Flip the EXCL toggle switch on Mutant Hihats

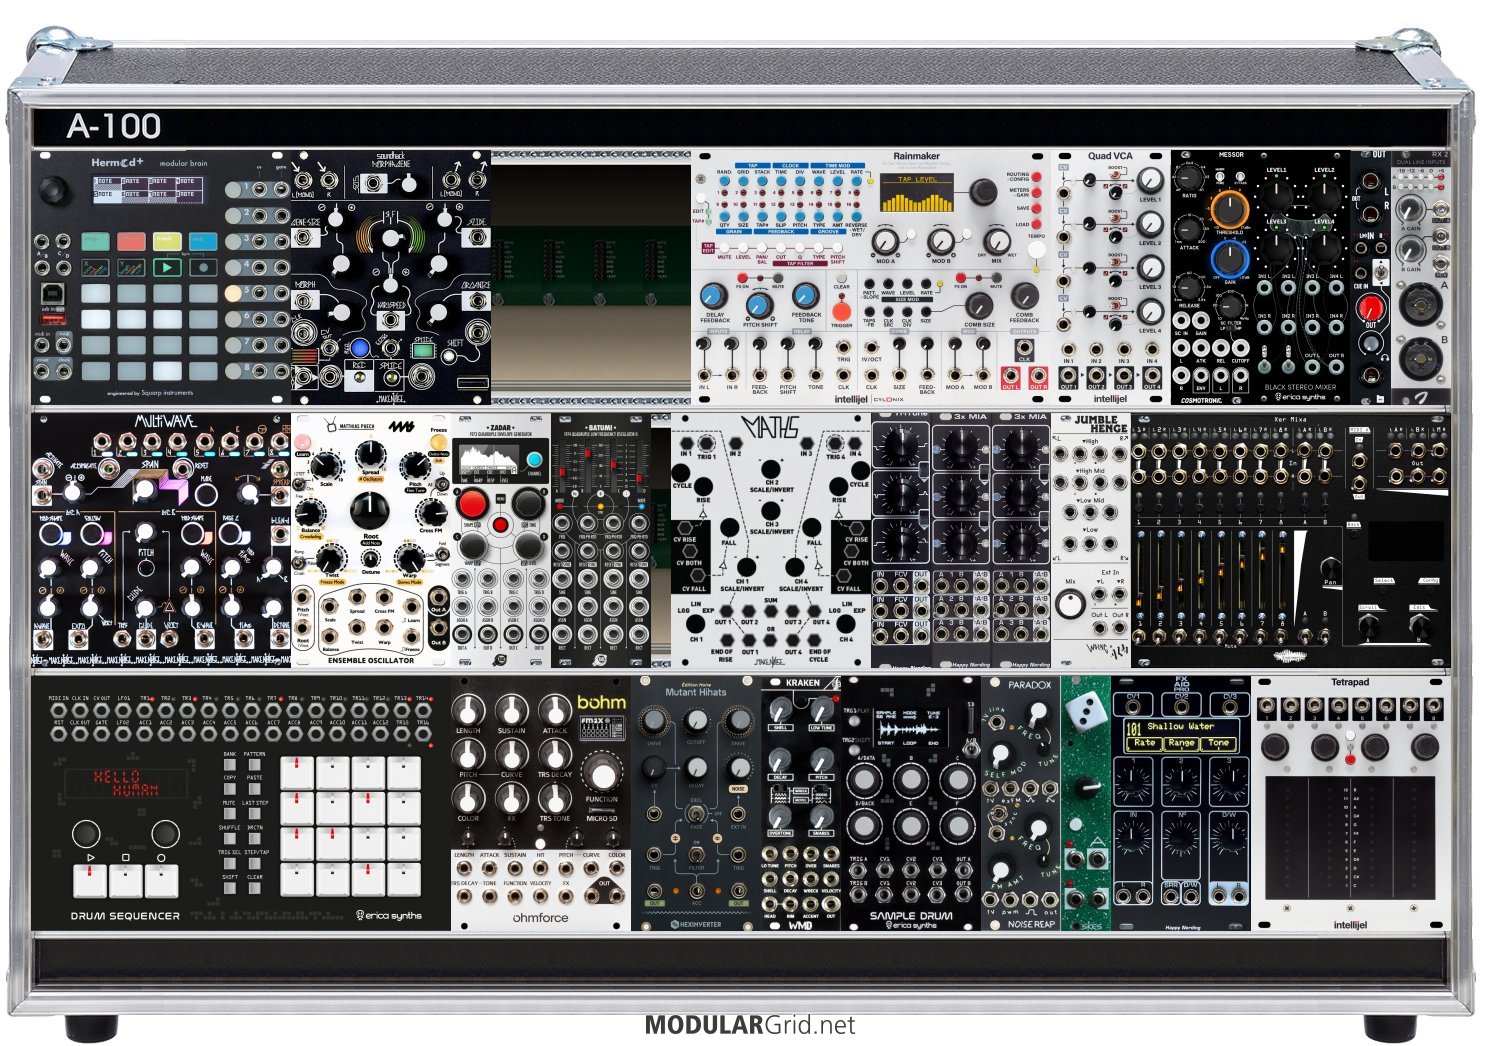[x=696, y=815]
